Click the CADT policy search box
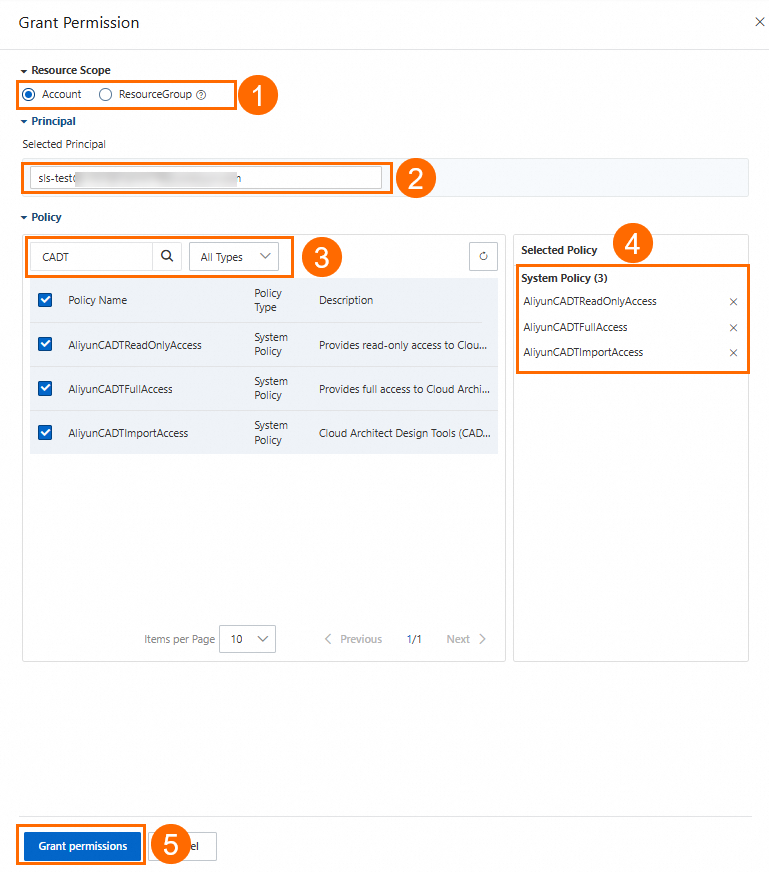769x872 pixels. click(91, 257)
